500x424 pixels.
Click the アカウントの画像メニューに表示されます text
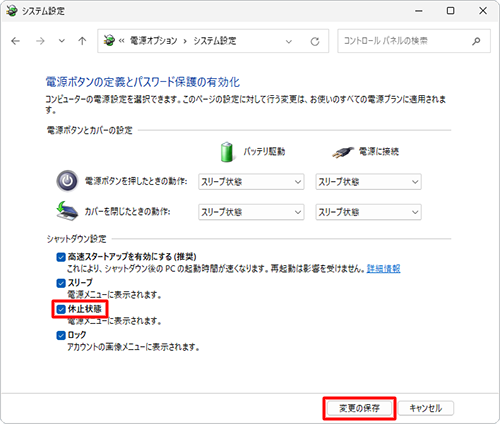tap(133, 347)
